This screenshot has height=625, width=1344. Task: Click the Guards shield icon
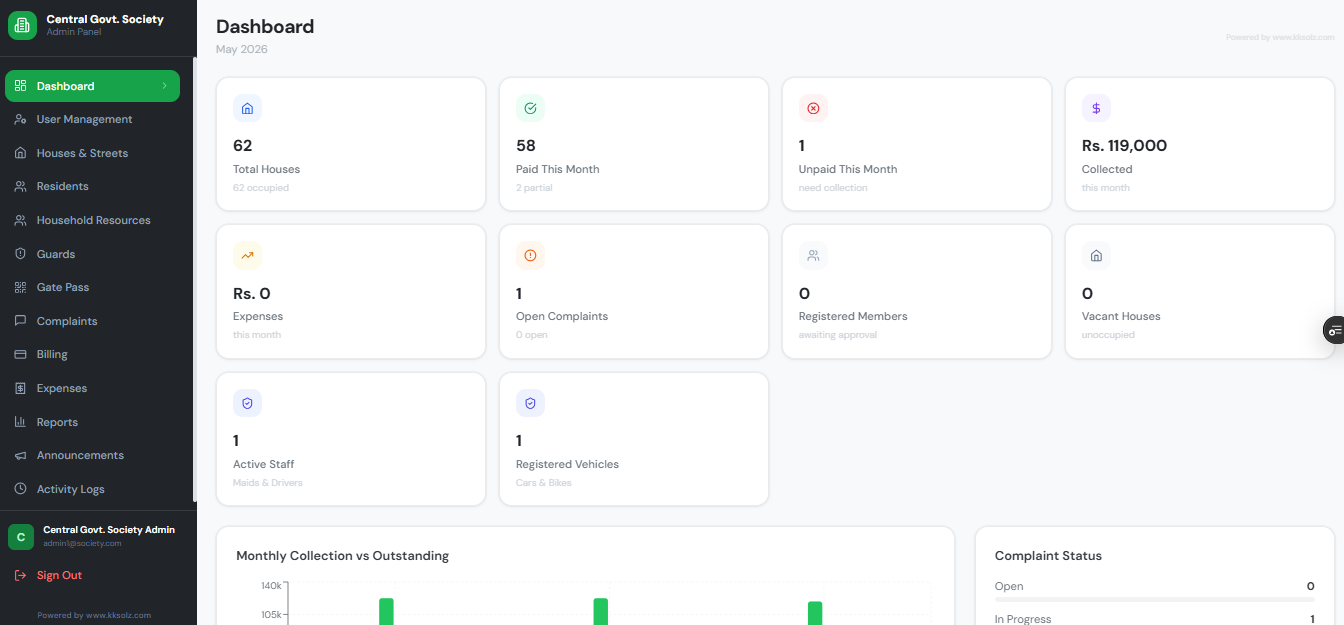[20, 254]
